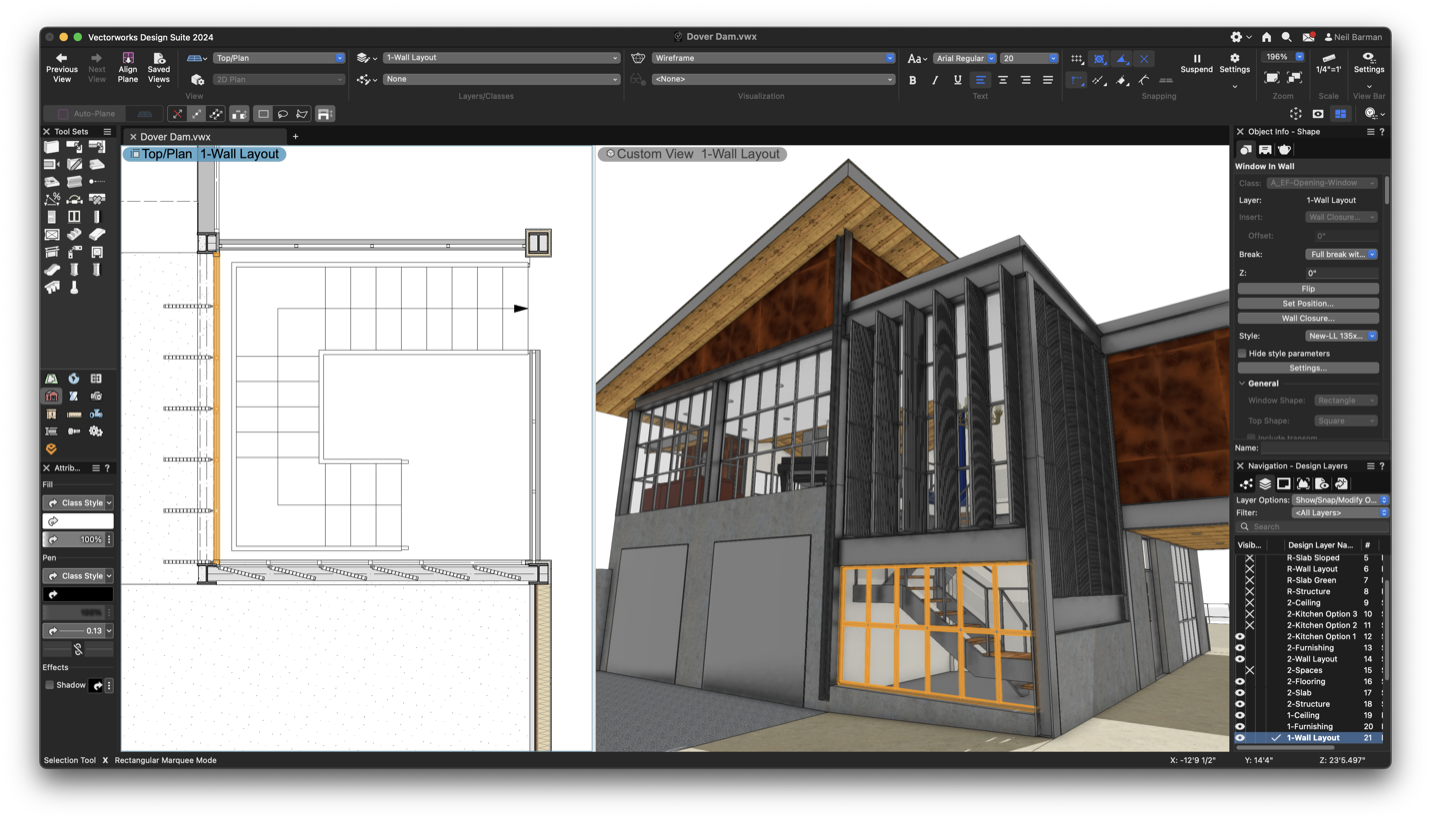Select Polygonal Marquee mode

click(x=302, y=114)
